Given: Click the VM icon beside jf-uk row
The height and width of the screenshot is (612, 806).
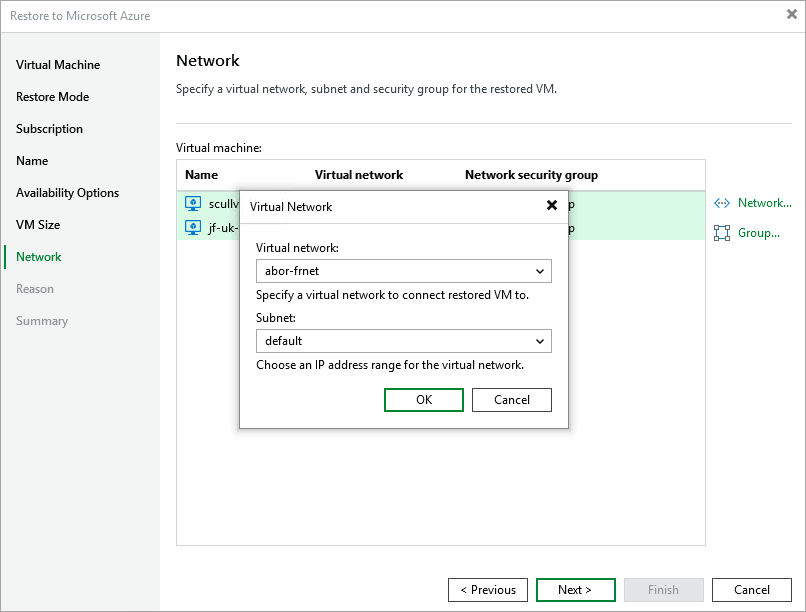Looking at the screenshot, I should [x=193, y=228].
